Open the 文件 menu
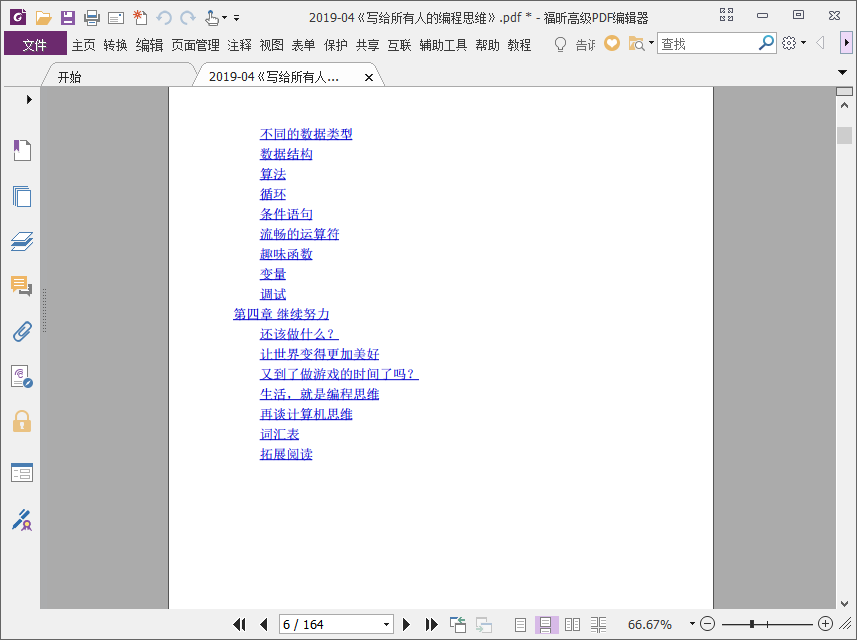Image resolution: width=857 pixels, height=640 pixels. 35,44
